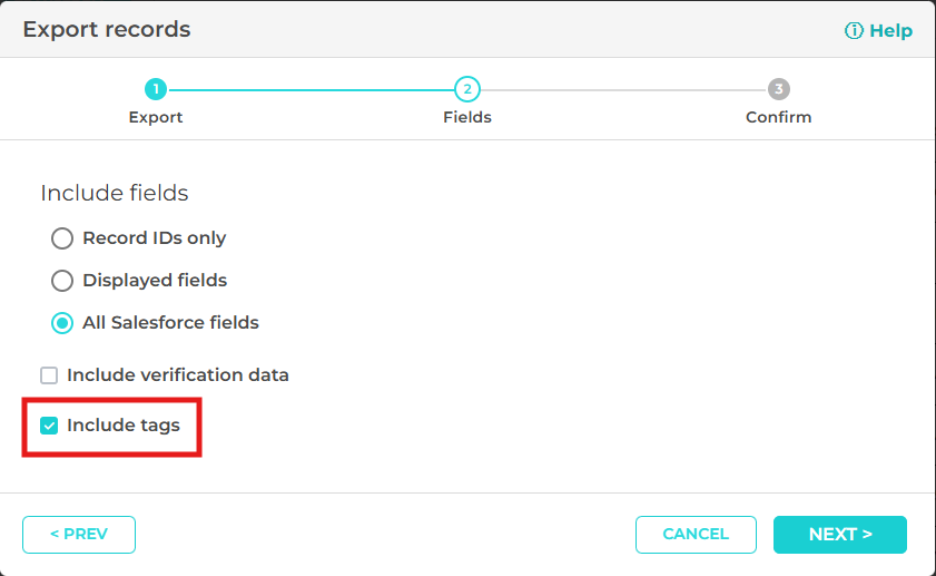The width and height of the screenshot is (936, 576).
Task: Click the info circle icon beside Help
Action: [855, 30]
